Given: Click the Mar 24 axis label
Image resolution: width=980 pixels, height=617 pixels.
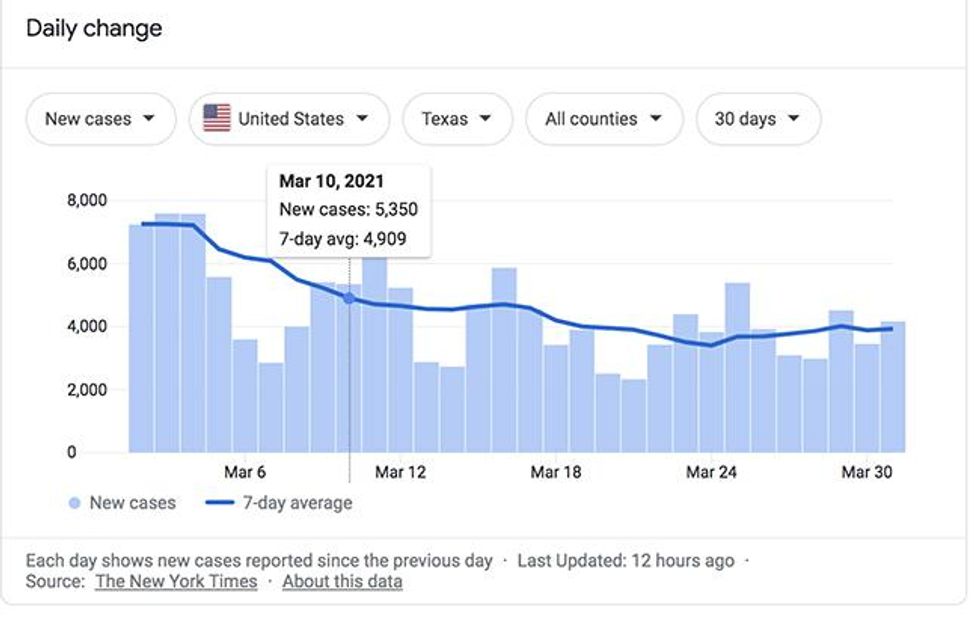Looking at the screenshot, I should [710, 472].
